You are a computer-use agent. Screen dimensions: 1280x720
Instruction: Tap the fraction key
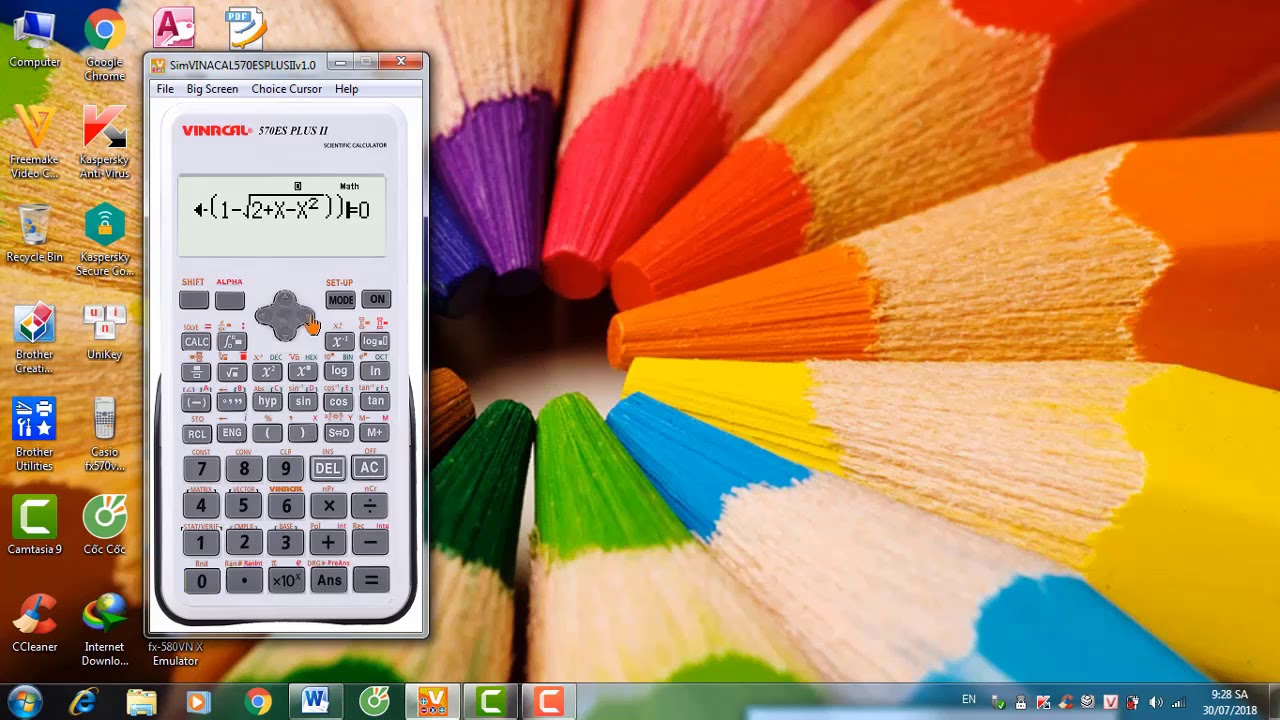pos(196,372)
